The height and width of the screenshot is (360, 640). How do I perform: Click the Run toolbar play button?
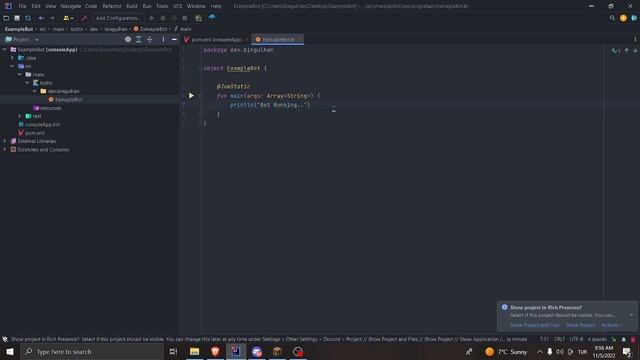pos(152,18)
